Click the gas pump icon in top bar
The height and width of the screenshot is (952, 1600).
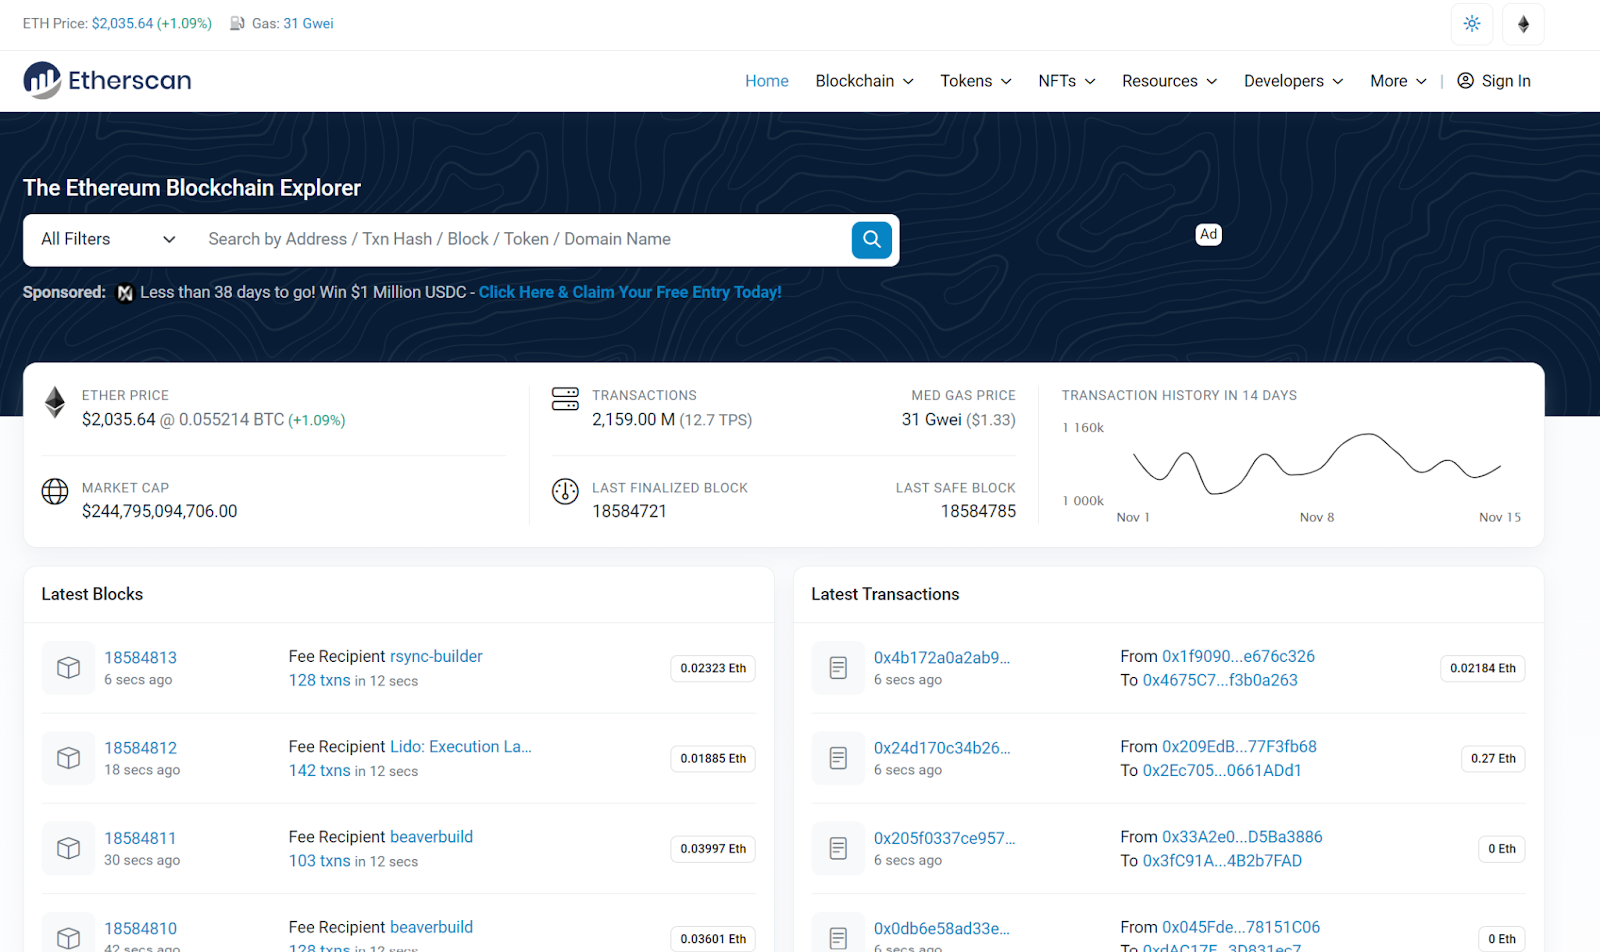237,24
